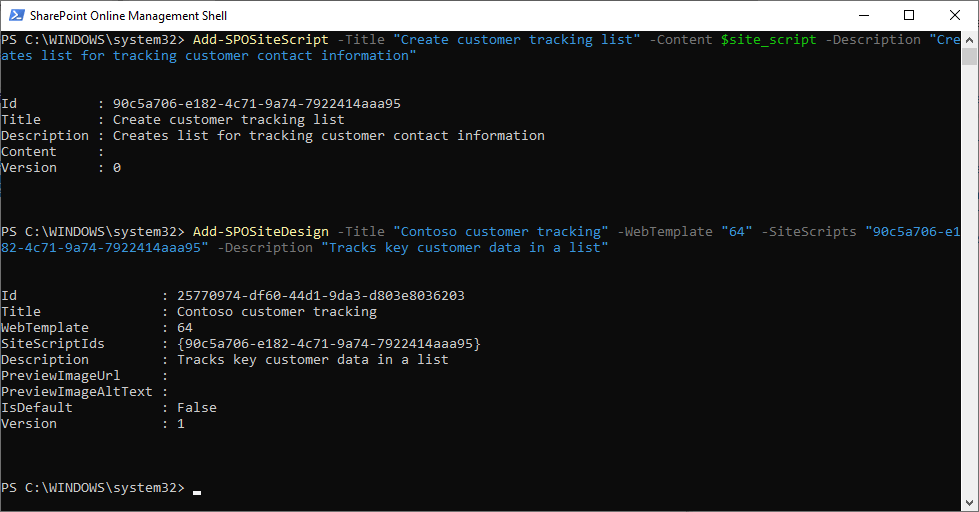979x512 pixels.
Task: Click the site script Id value 90c5a706-e182-4c71-9a74-7922414aaa95
Action: coord(257,104)
